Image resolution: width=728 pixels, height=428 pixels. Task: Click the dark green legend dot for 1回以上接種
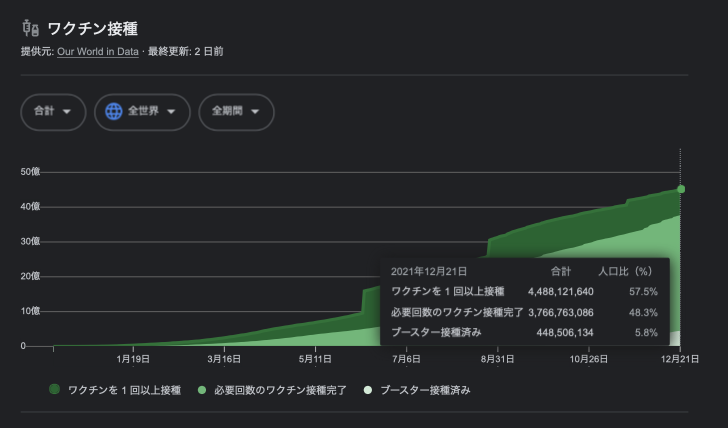(54, 389)
